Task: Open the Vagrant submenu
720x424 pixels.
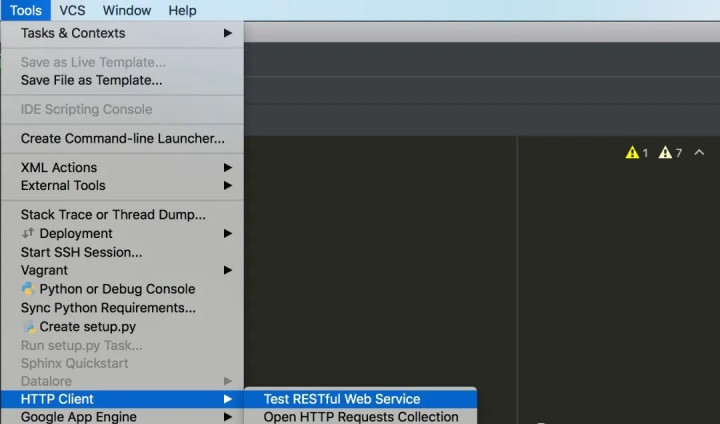Action: tap(122, 270)
